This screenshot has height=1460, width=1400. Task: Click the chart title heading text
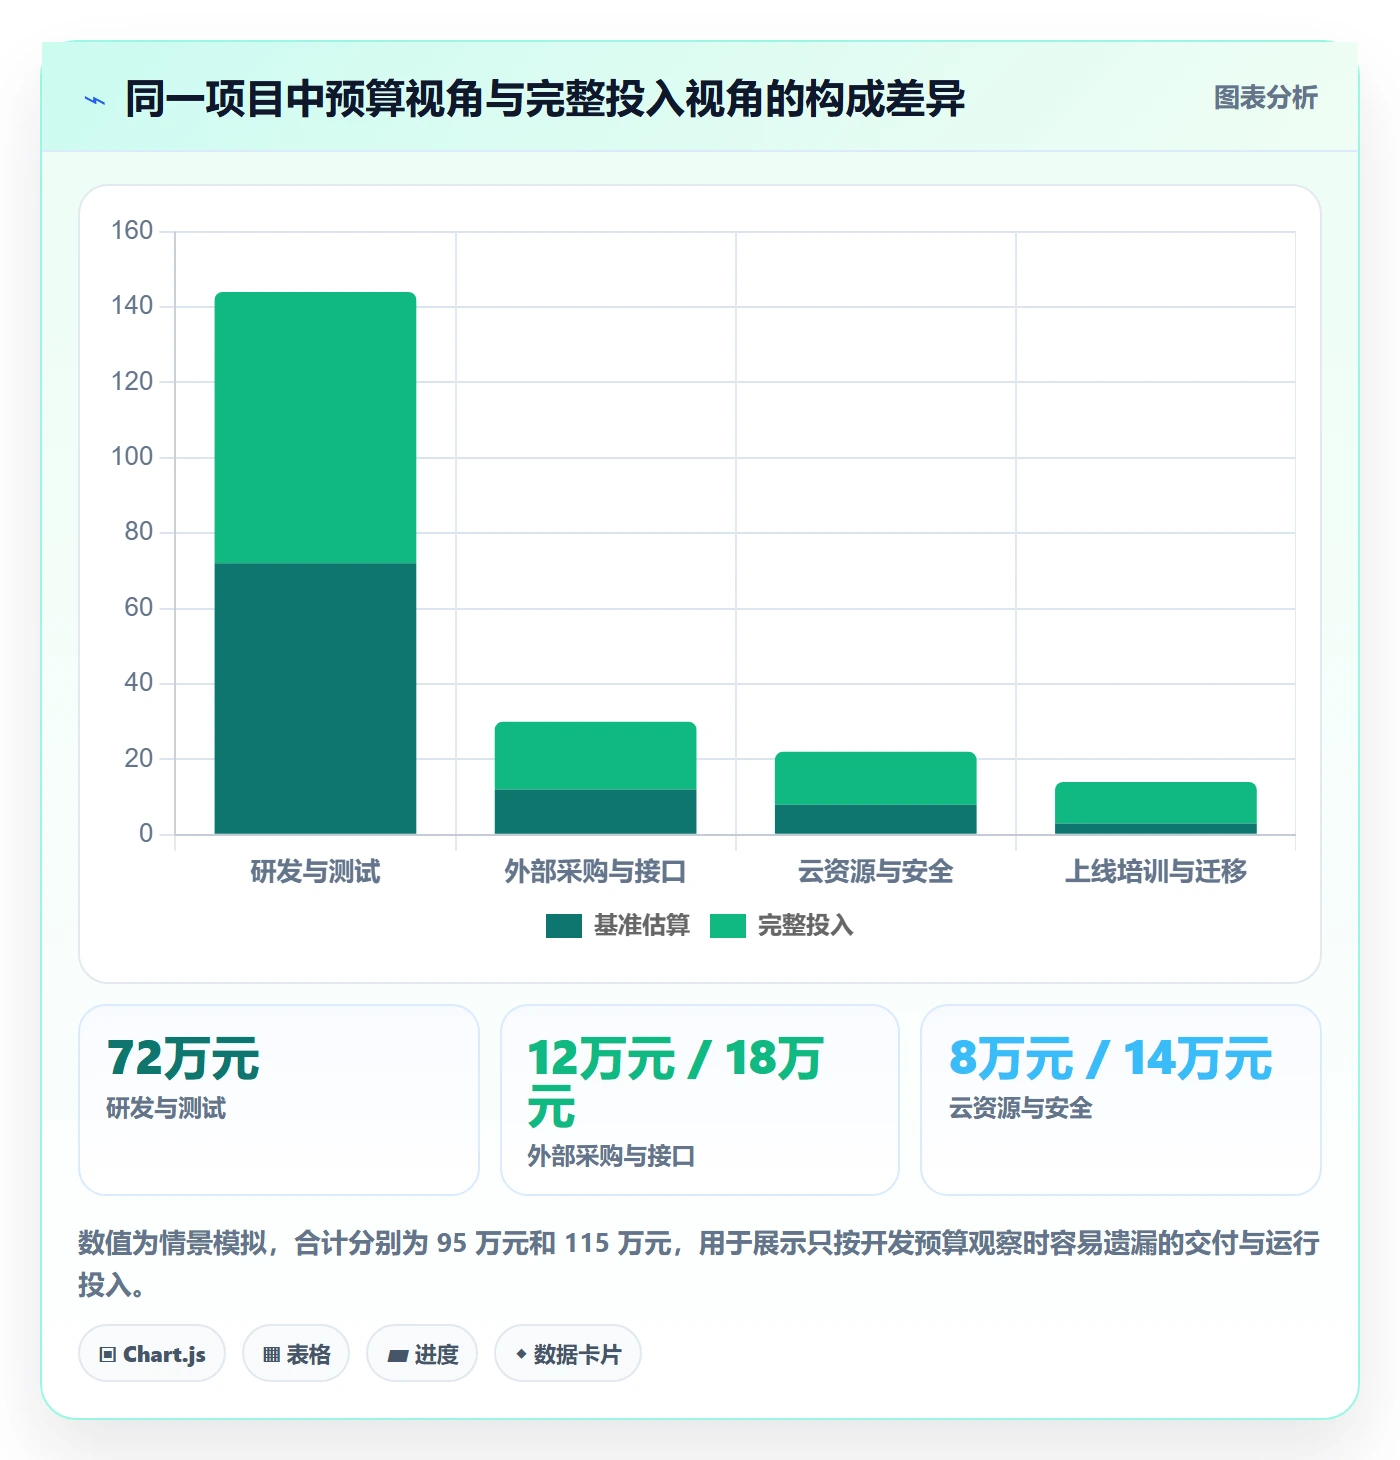(545, 99)
